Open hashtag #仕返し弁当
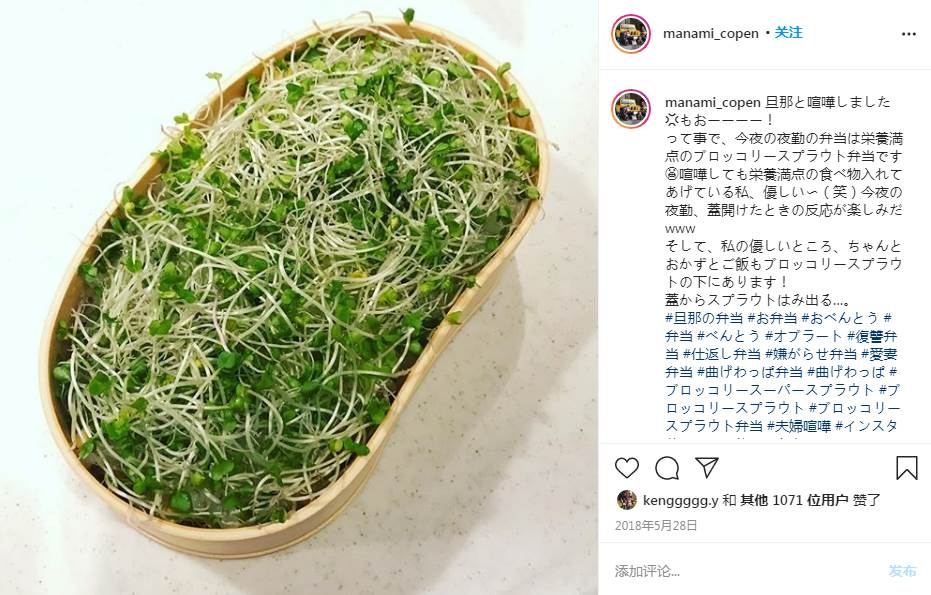The image size is (931, 595). [x=721, y=355]
